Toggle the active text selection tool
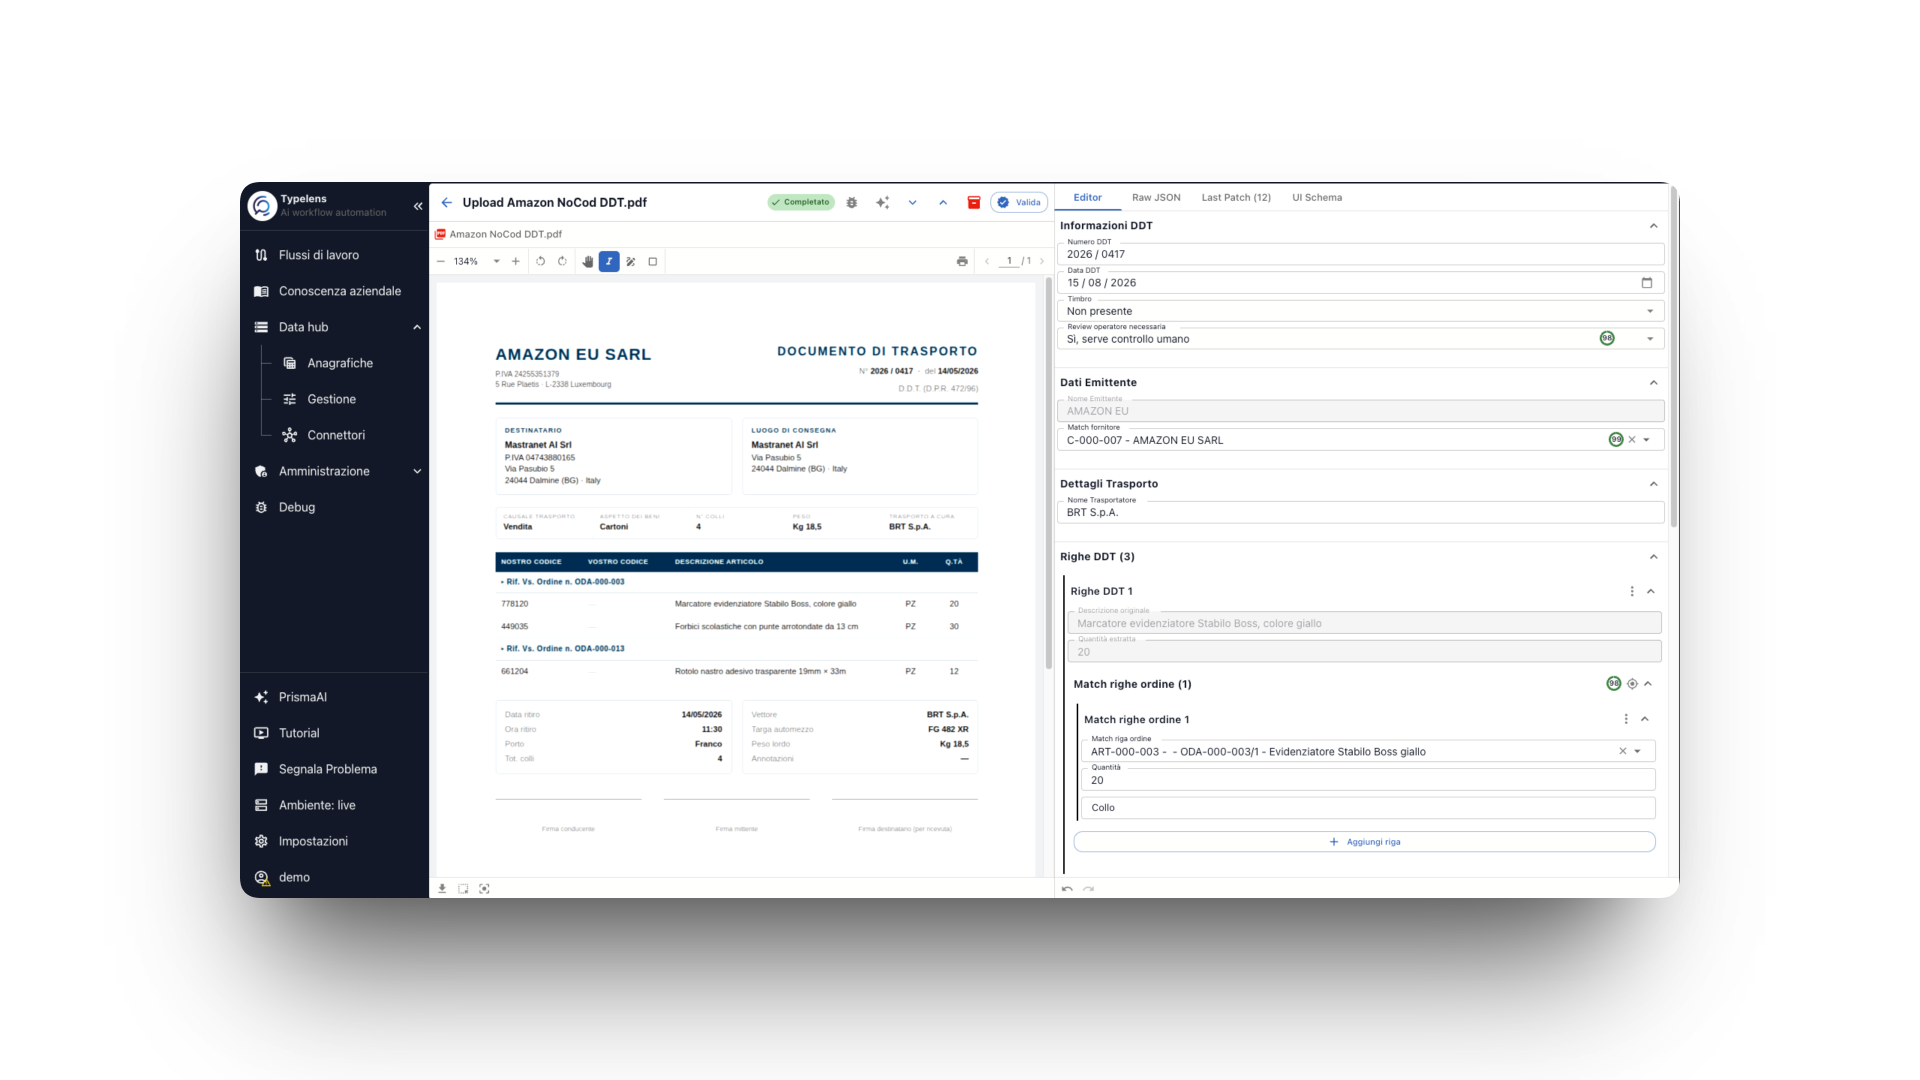Screen dimensions: 1920x1080 [x=609, y=262]
